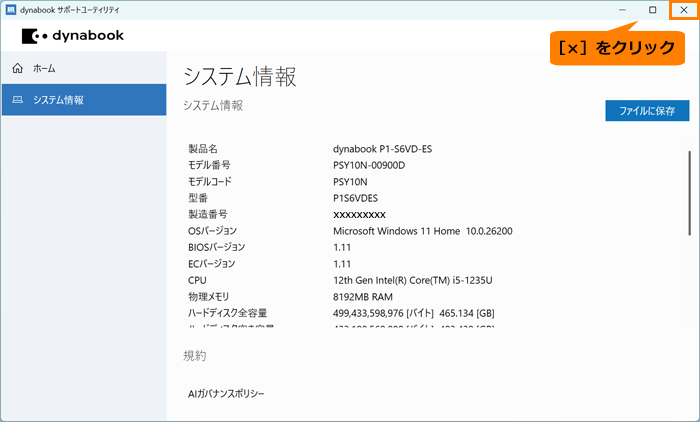Click the 製品名 value dynabook P1-S6VD-ES

coord(382,149)
